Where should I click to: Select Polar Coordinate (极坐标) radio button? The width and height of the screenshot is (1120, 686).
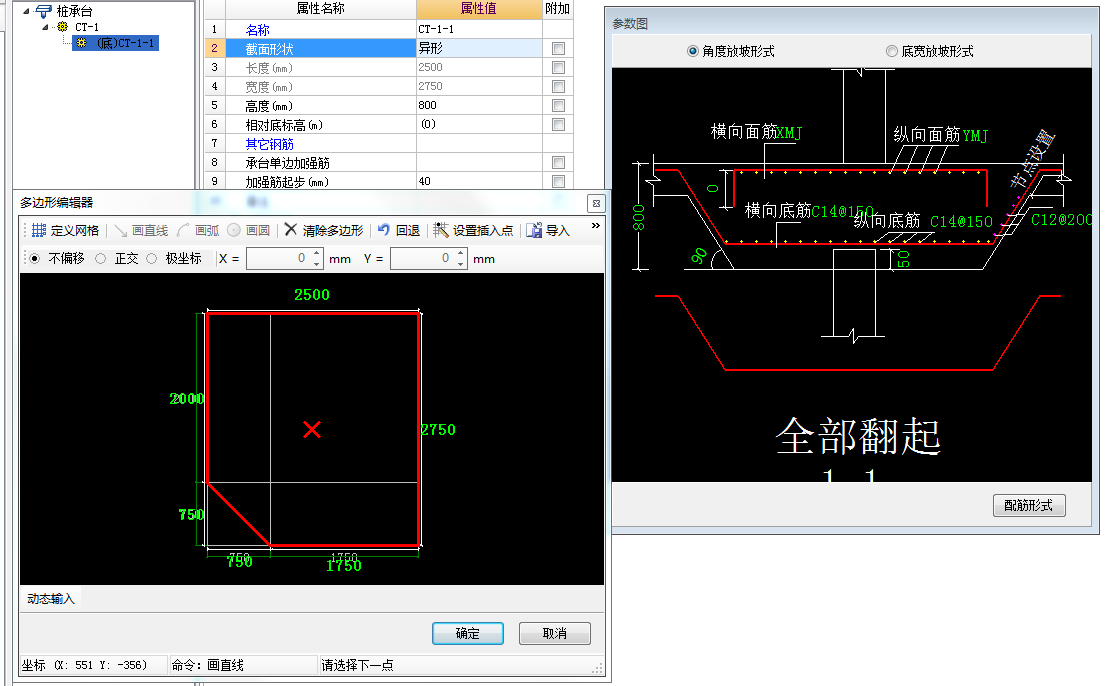point(151,259)
